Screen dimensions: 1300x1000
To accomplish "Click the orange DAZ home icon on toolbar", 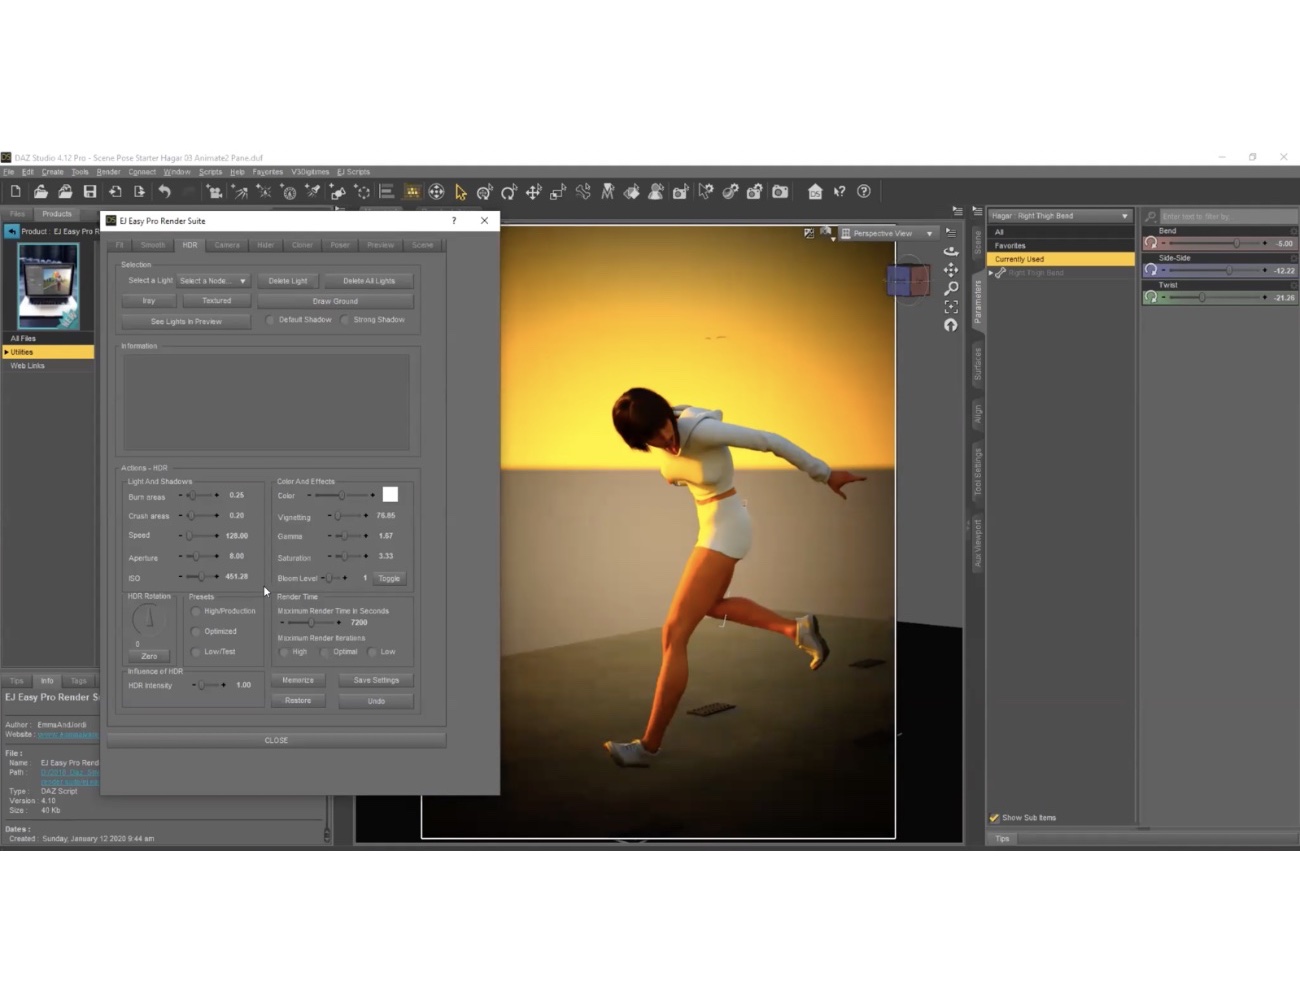I will click(413, 191).
